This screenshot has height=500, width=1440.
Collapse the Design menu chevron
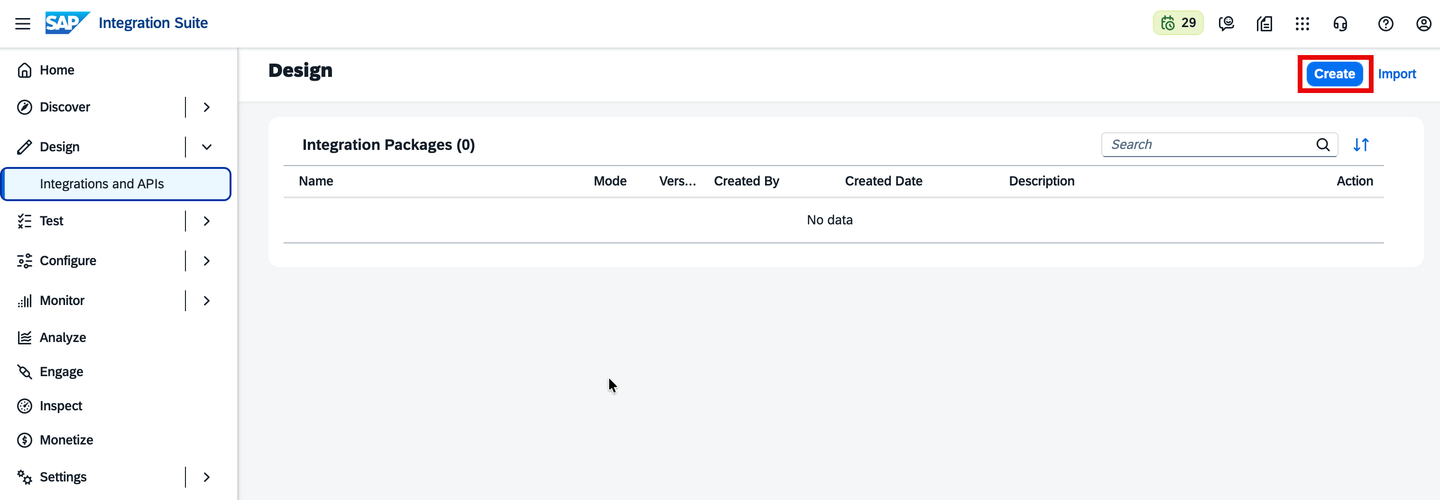pyautogui.click(x=207, y=147)
